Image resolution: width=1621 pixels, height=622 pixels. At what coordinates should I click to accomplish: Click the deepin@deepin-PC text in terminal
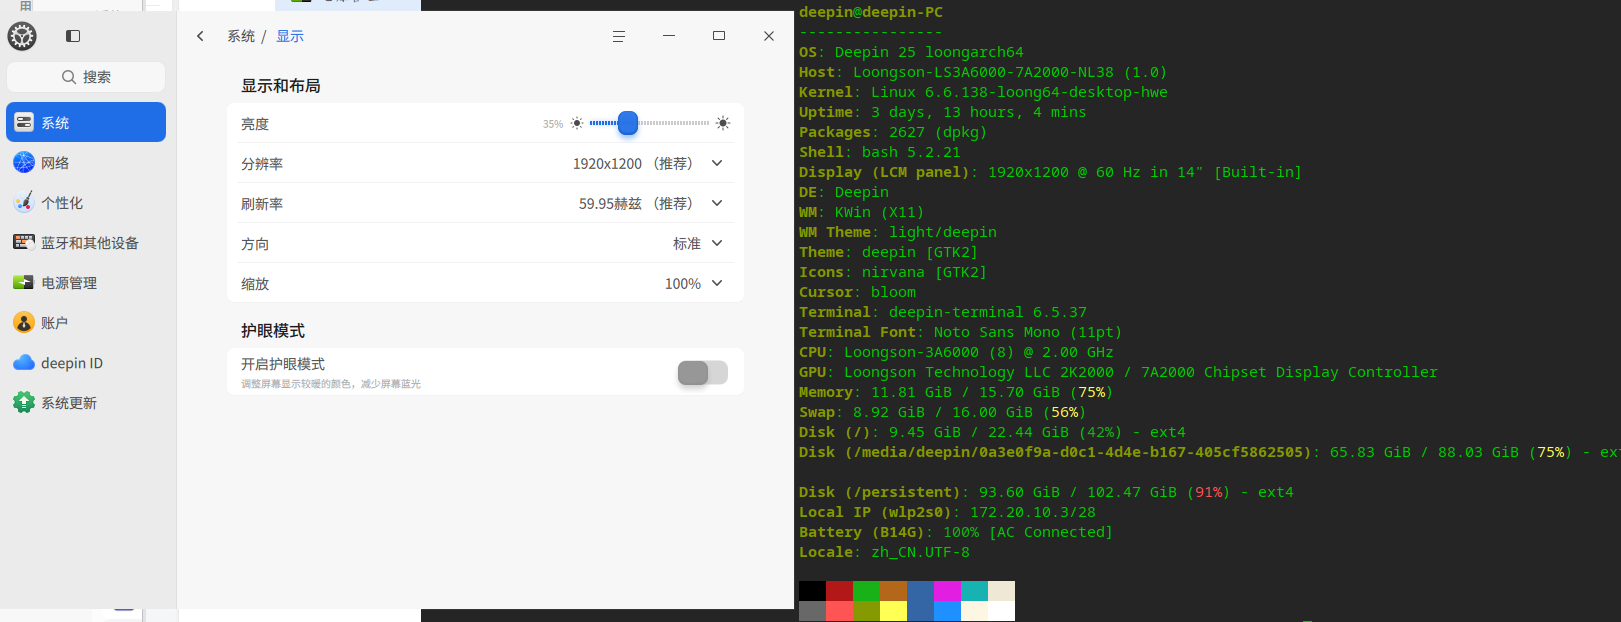(x=871, y=12)
